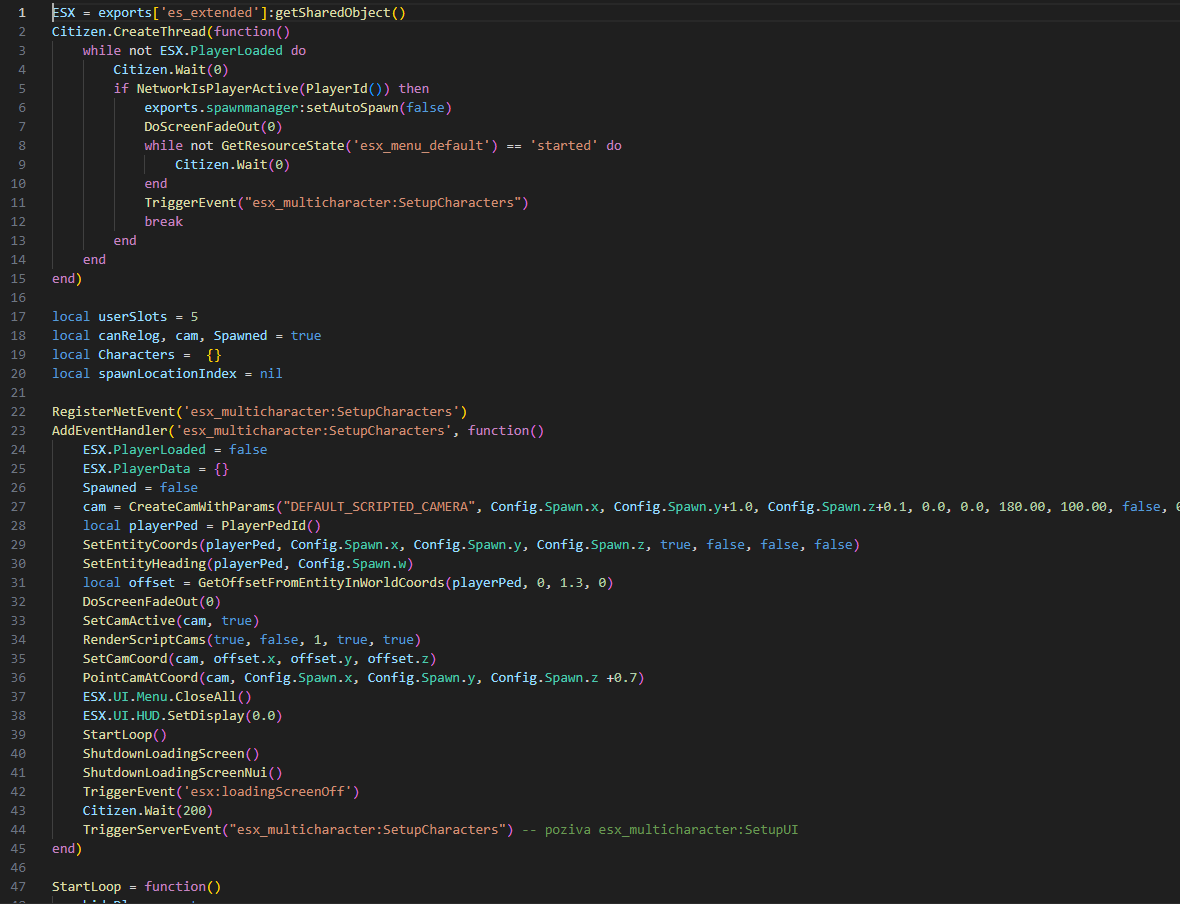Image resolution: width=1180 pixels, height=904 pixels.
Task: Click the break keyword on line 12
Action: [x=163, y=222]
